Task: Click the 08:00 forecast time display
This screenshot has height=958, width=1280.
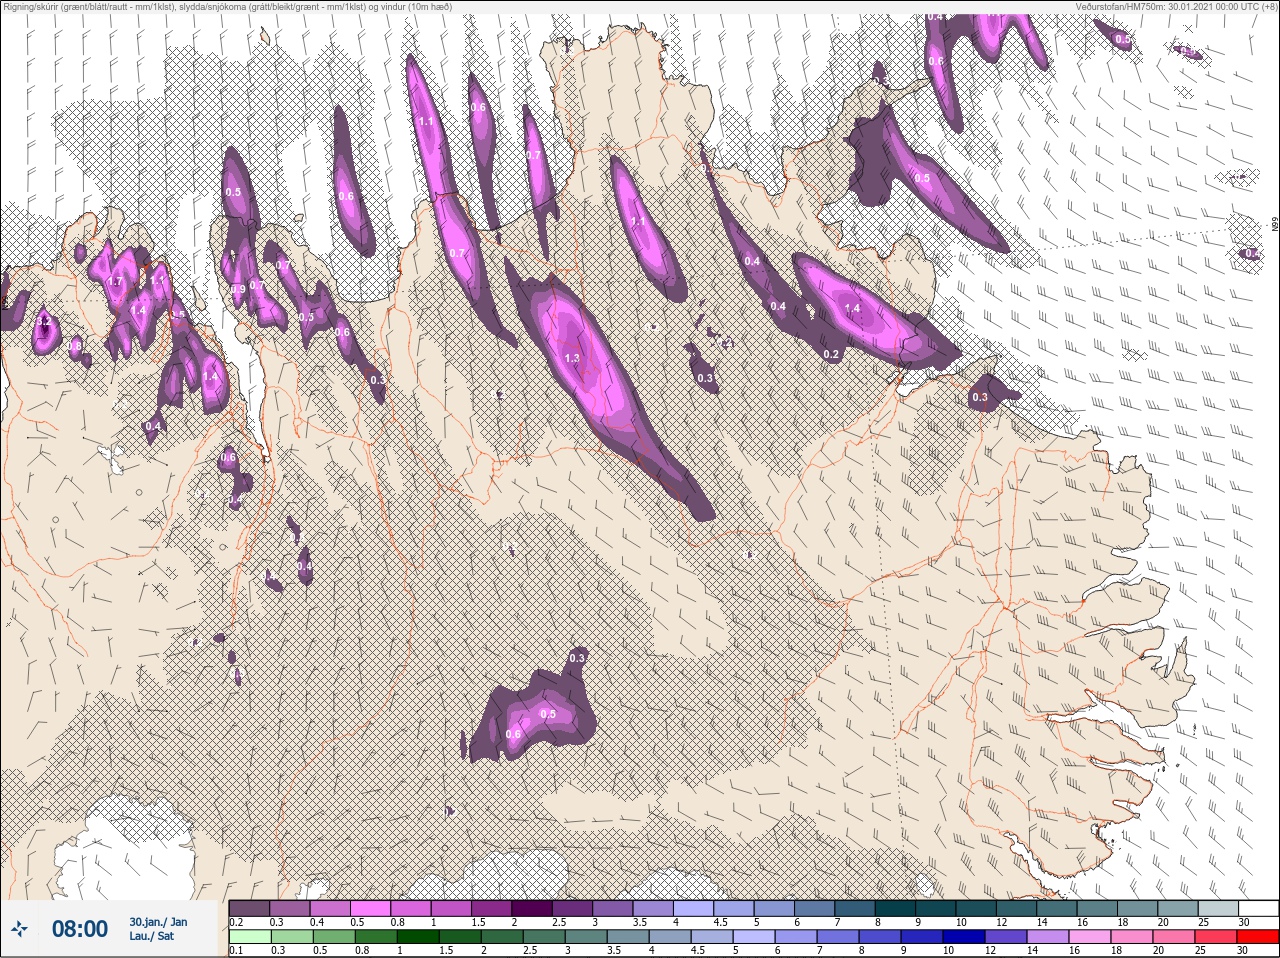Action: [80, 929]
